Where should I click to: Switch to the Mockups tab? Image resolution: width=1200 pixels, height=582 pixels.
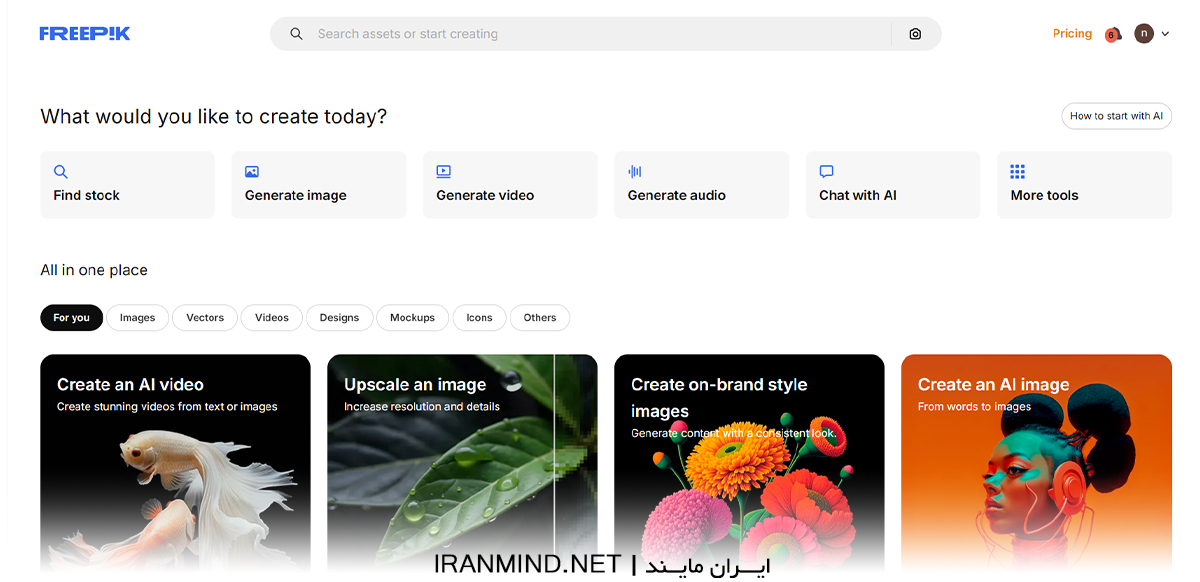[412, 318]
